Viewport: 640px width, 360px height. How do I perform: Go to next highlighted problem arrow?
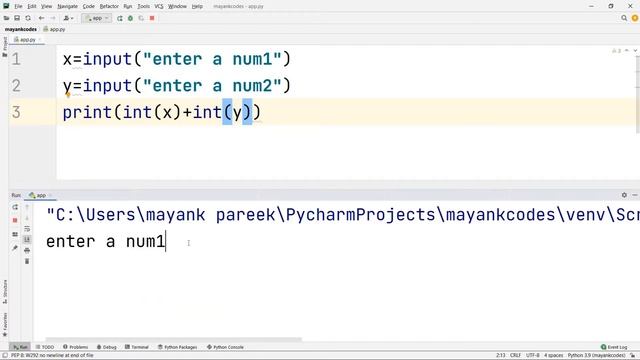[x=635, y=51]
